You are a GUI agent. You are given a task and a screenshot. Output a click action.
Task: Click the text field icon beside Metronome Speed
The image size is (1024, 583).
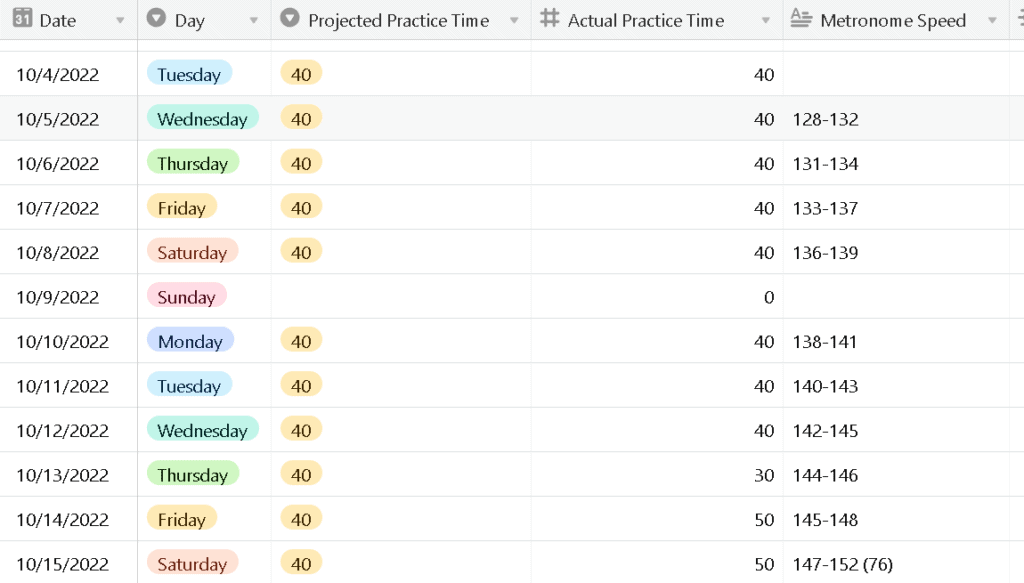tap(801, 18)
